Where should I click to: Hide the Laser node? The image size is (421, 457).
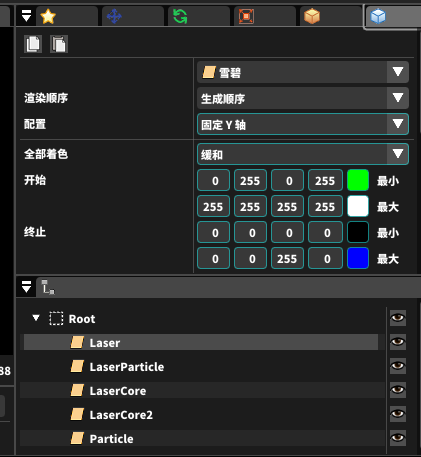coord(398,342)
